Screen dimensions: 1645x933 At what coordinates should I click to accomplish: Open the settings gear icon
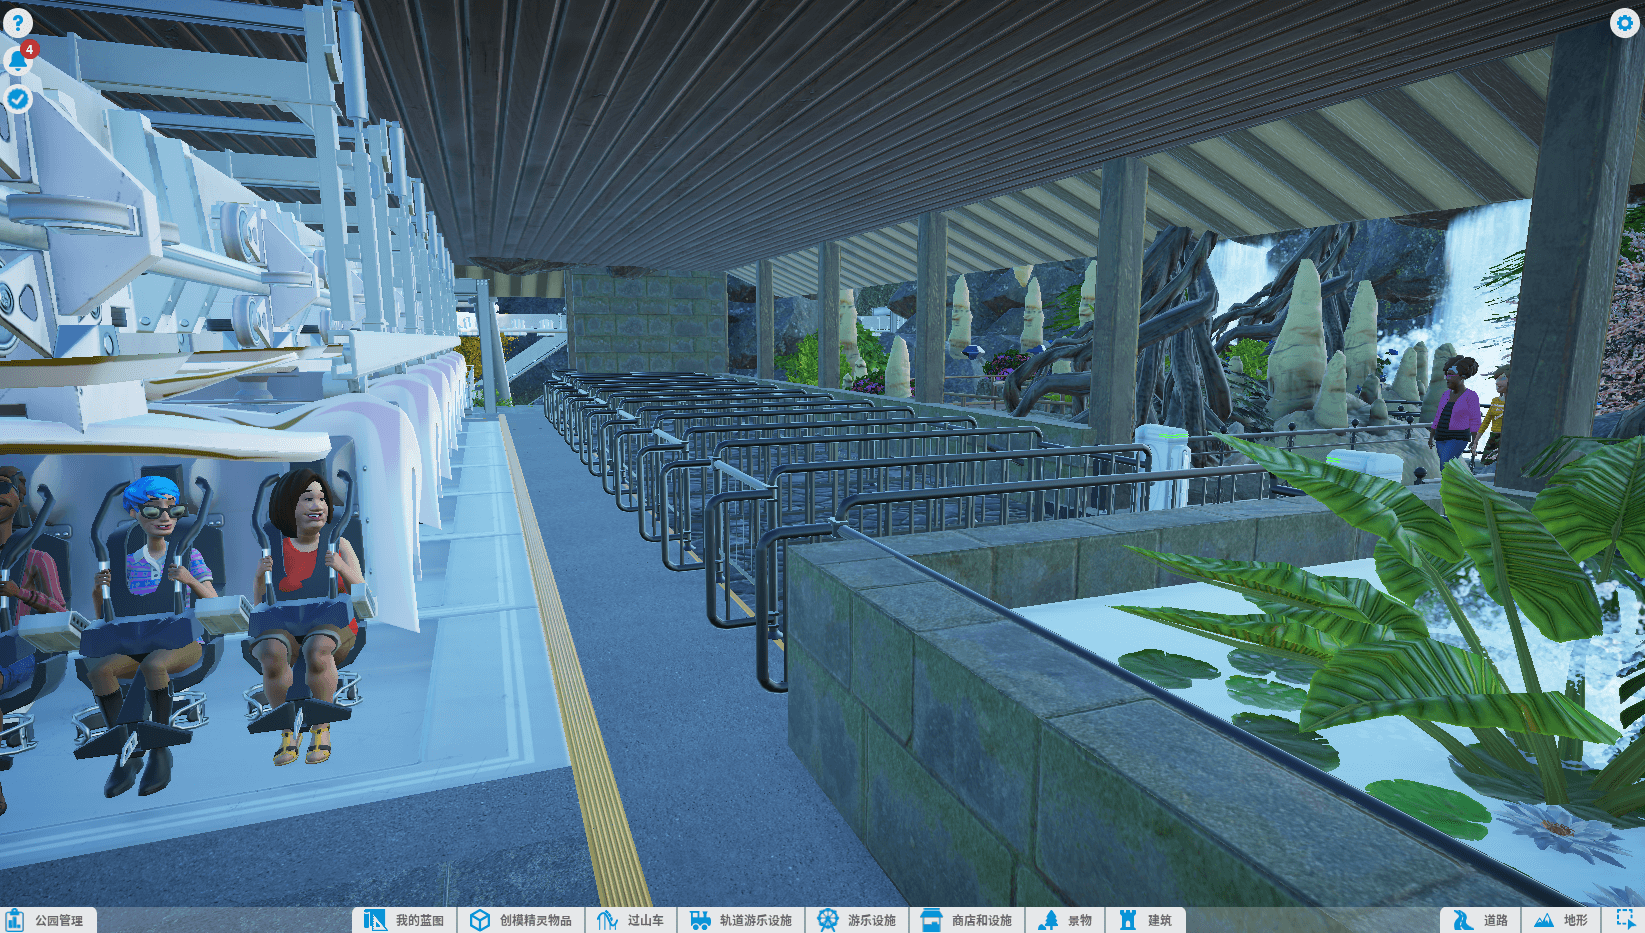pos(1624,22)
